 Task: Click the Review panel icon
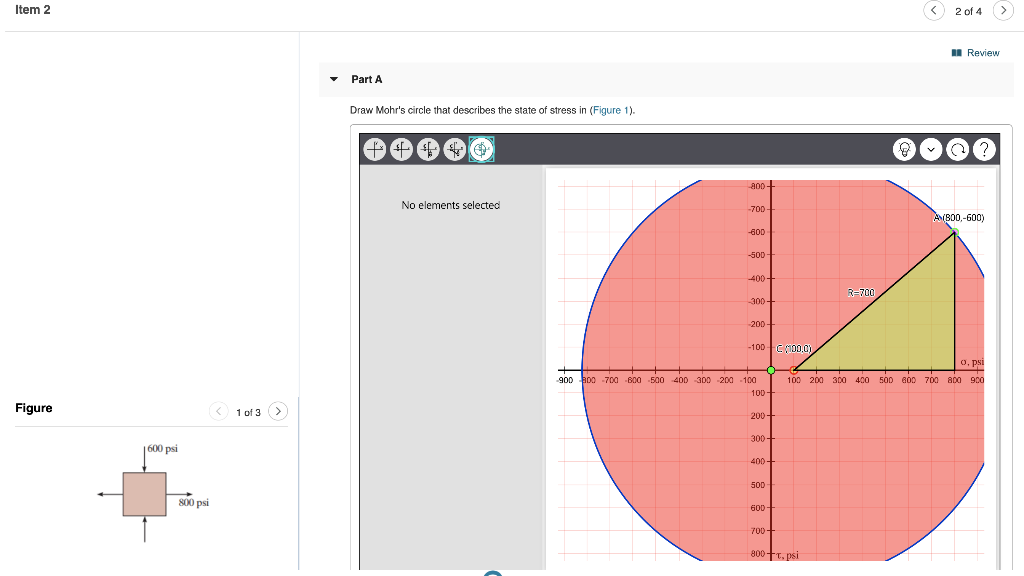point(957,52)
